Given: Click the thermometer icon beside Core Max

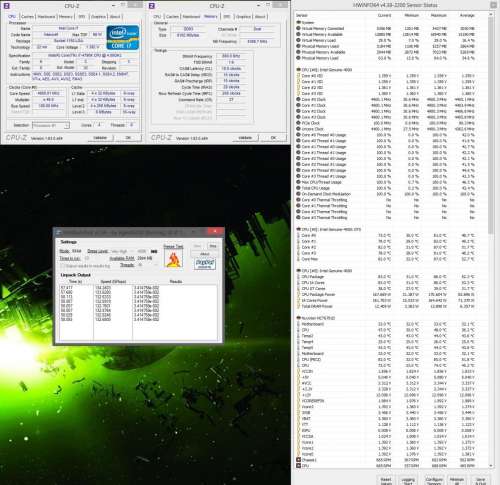Looking at the screenshot, I should coord(298,259).
